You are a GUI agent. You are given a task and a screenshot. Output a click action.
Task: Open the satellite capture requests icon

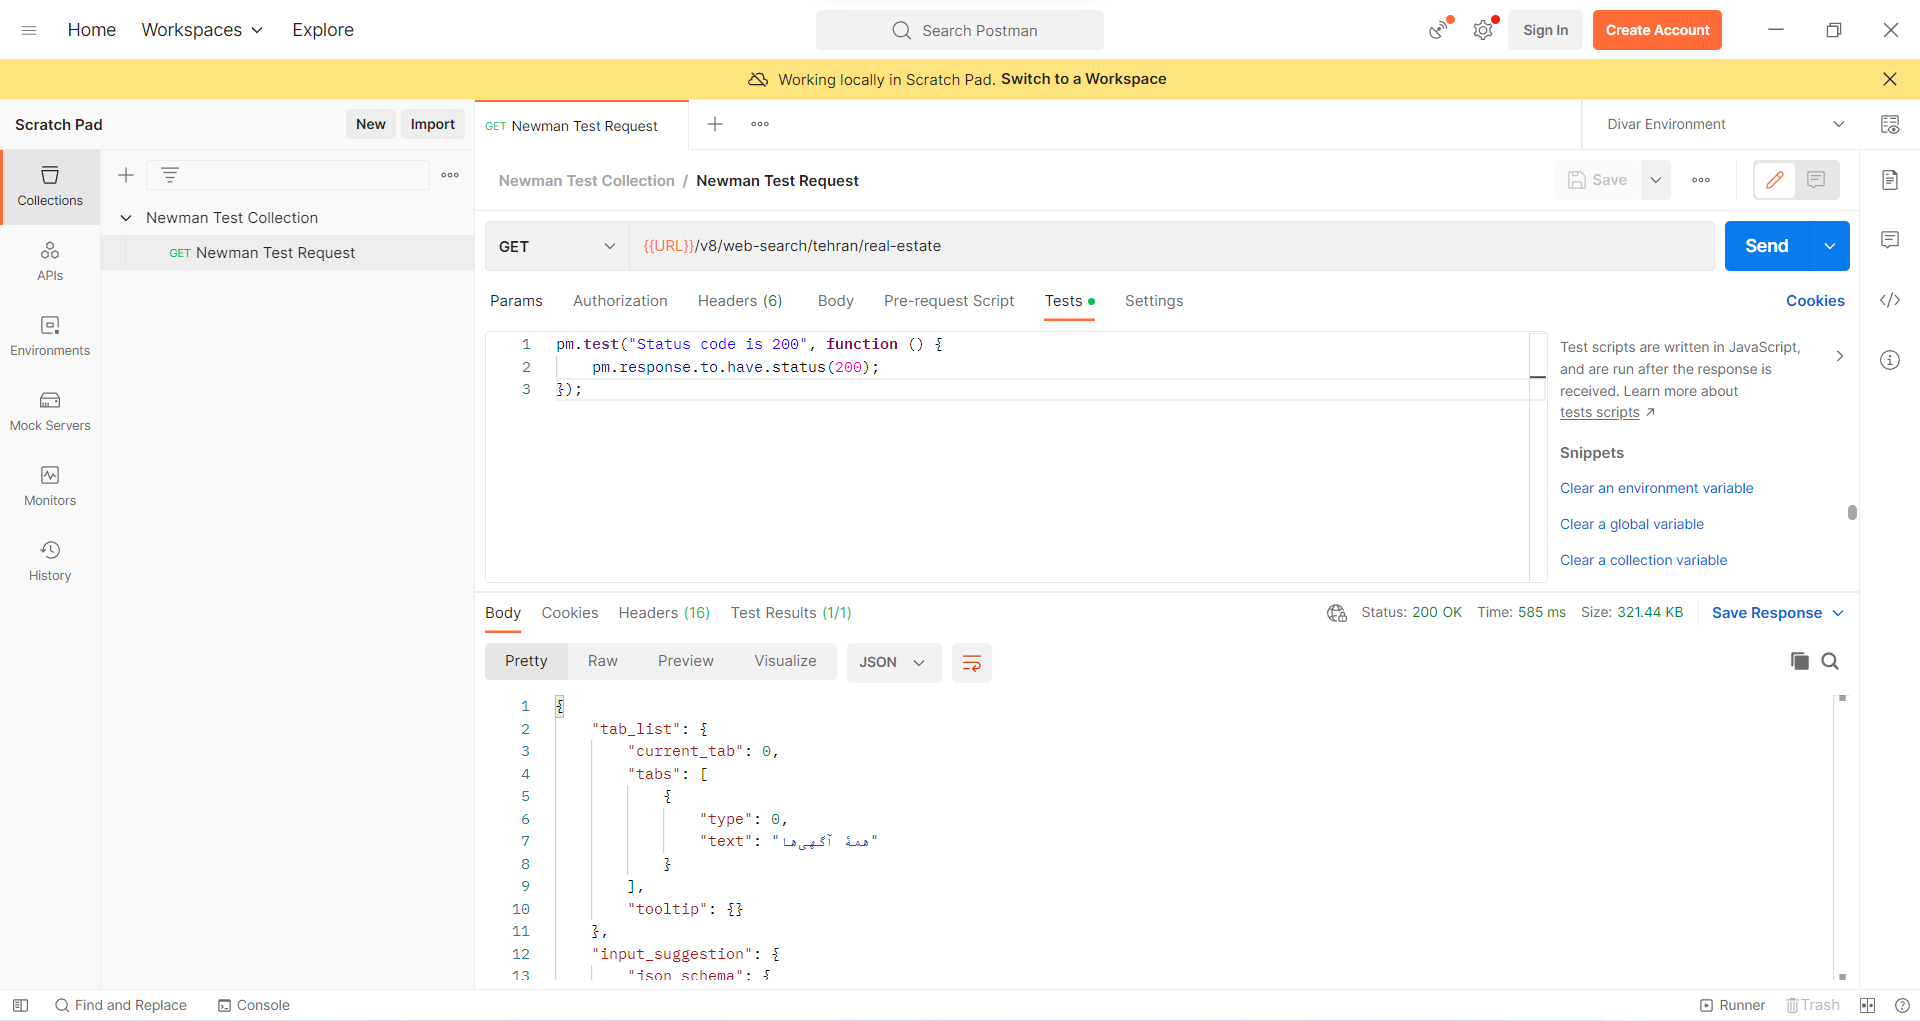point(1439,30)
